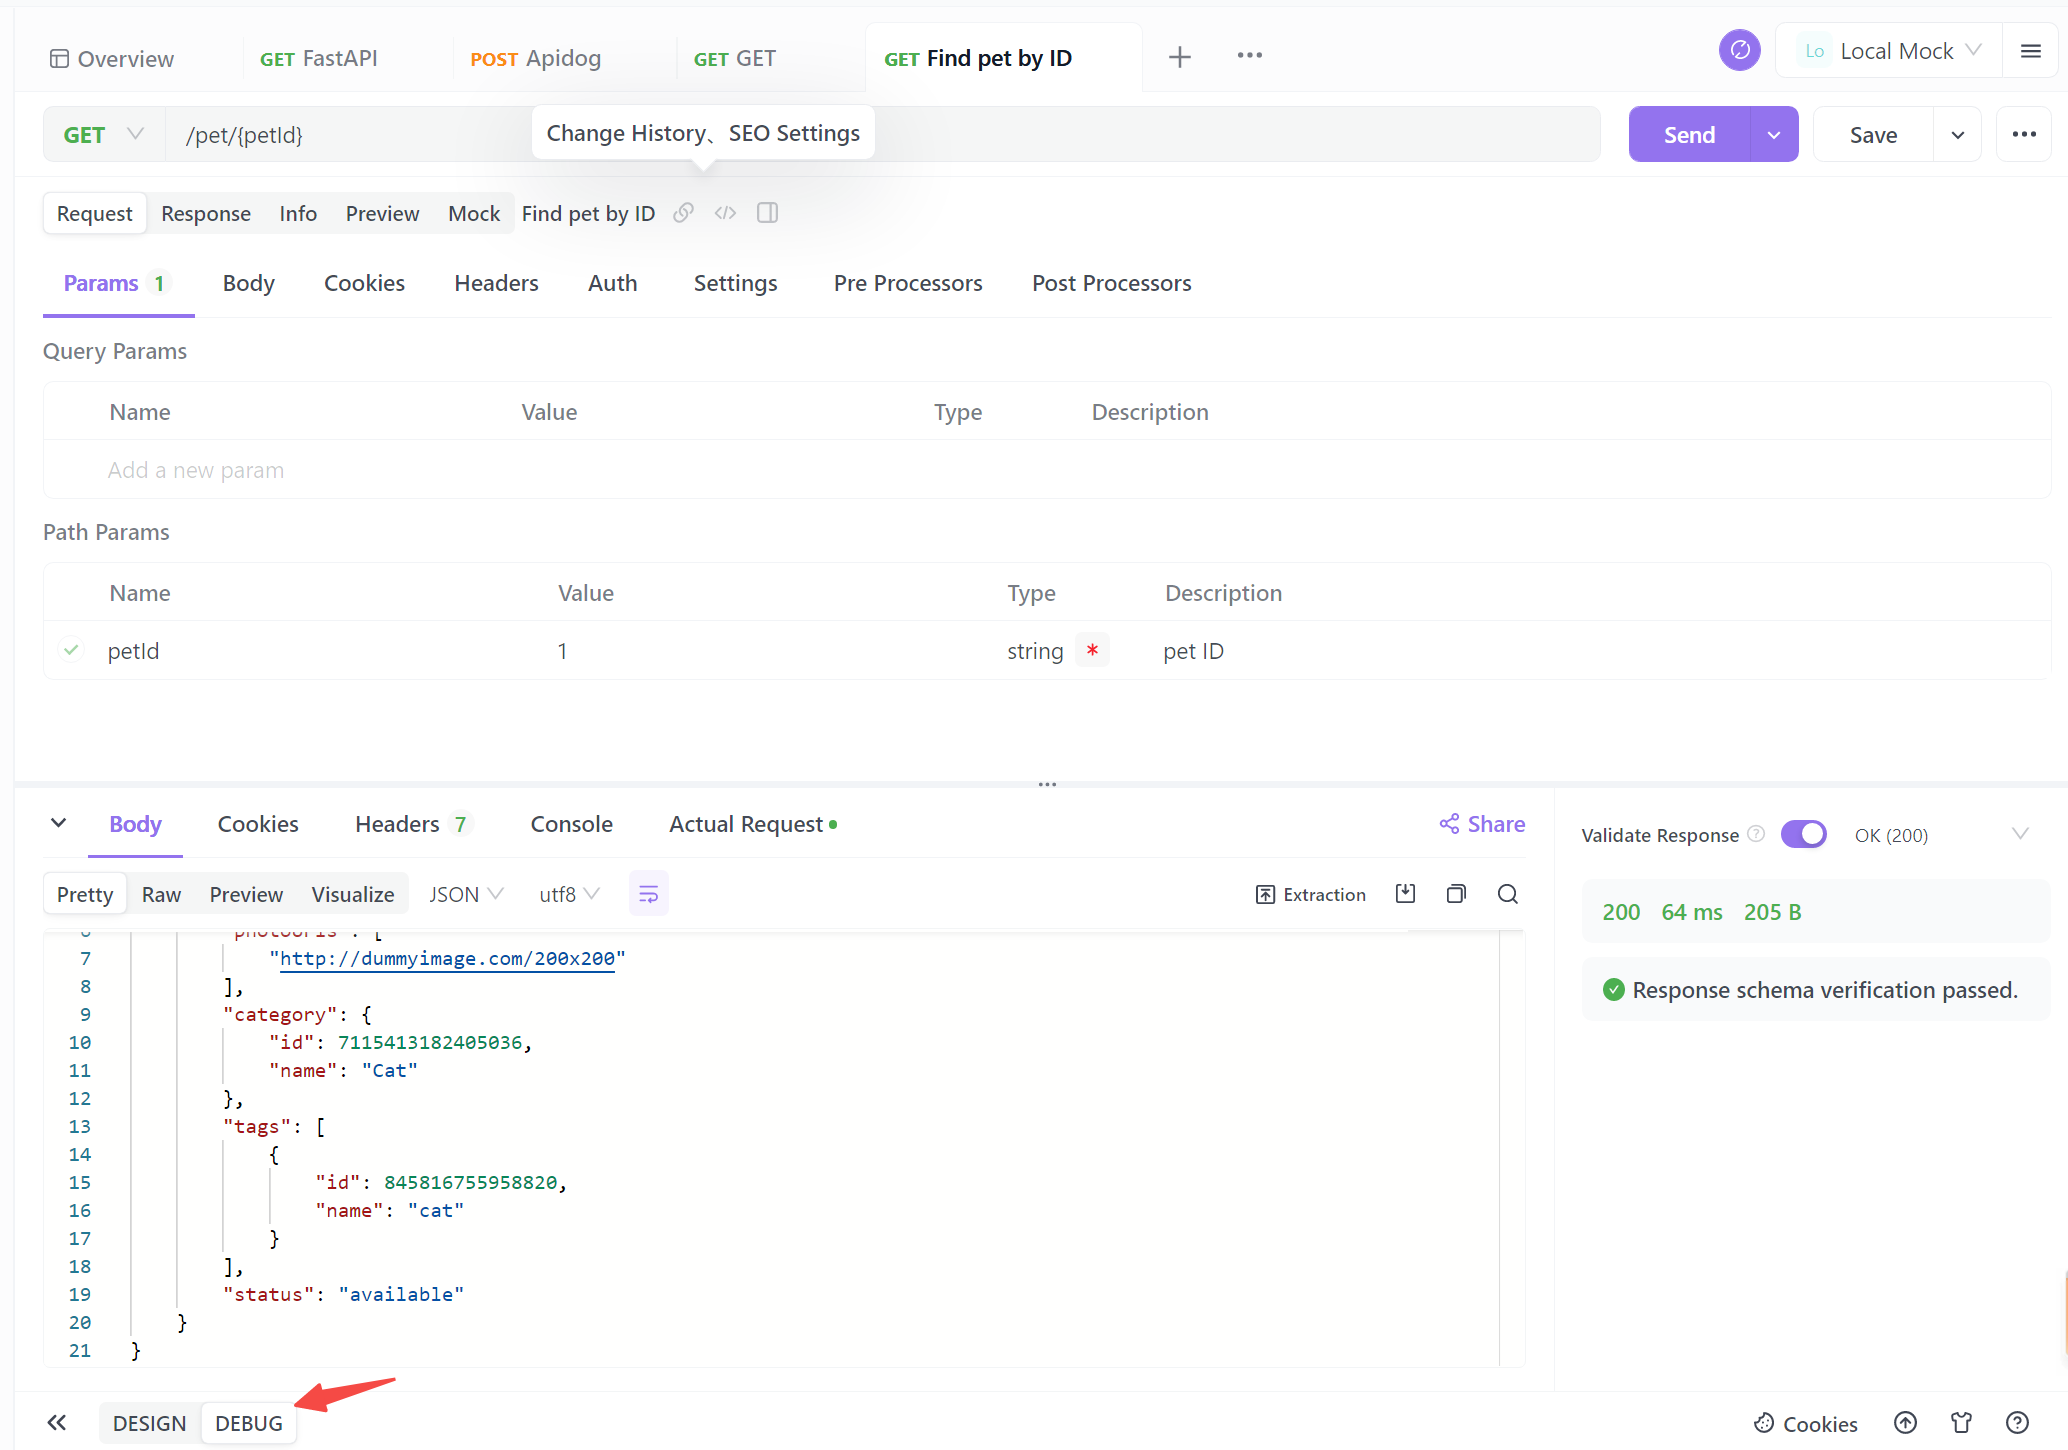Viewport: 2068px width, 1450px height.
Task: Select the Response view tab
Action: tap(206, 213)
